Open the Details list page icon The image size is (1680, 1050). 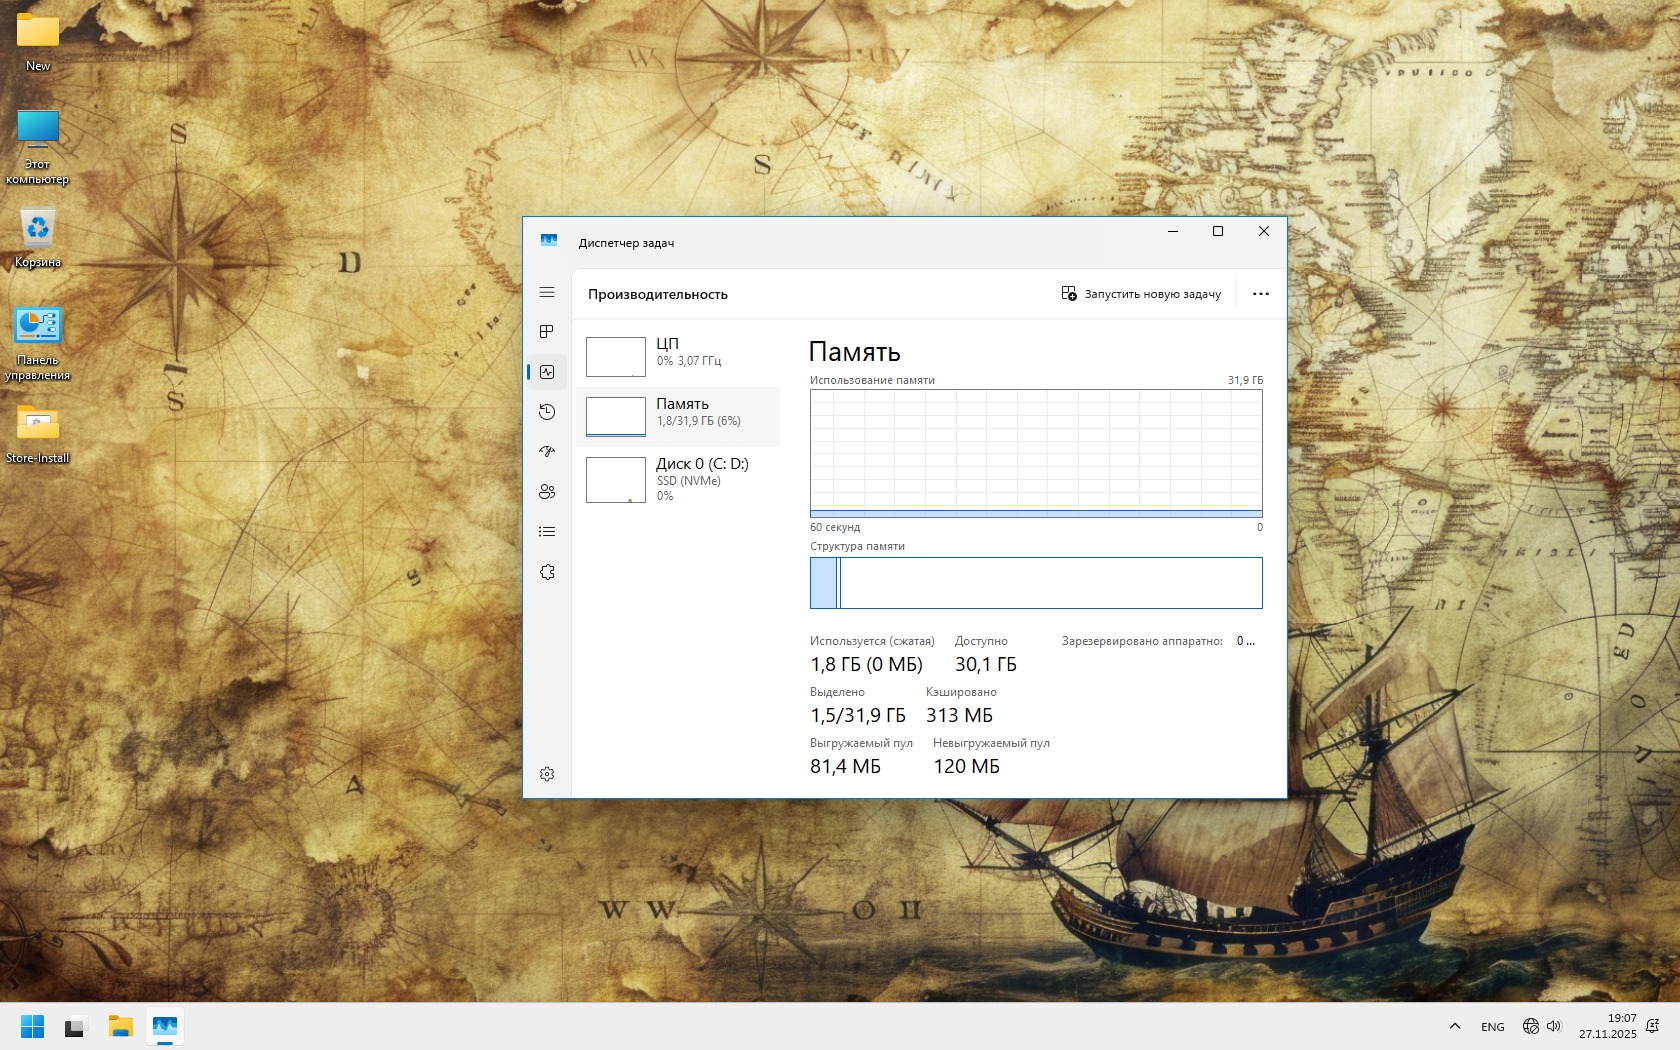[x=547, y=532]
